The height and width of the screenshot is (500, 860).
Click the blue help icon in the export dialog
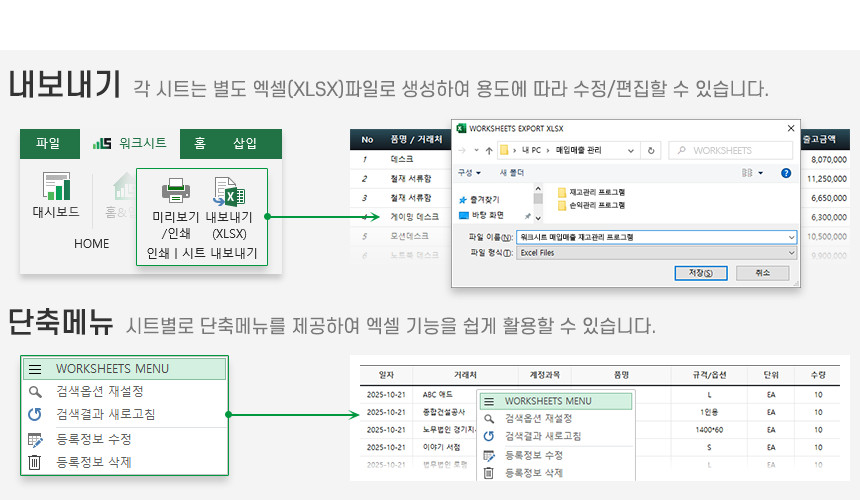click(786, 172)
